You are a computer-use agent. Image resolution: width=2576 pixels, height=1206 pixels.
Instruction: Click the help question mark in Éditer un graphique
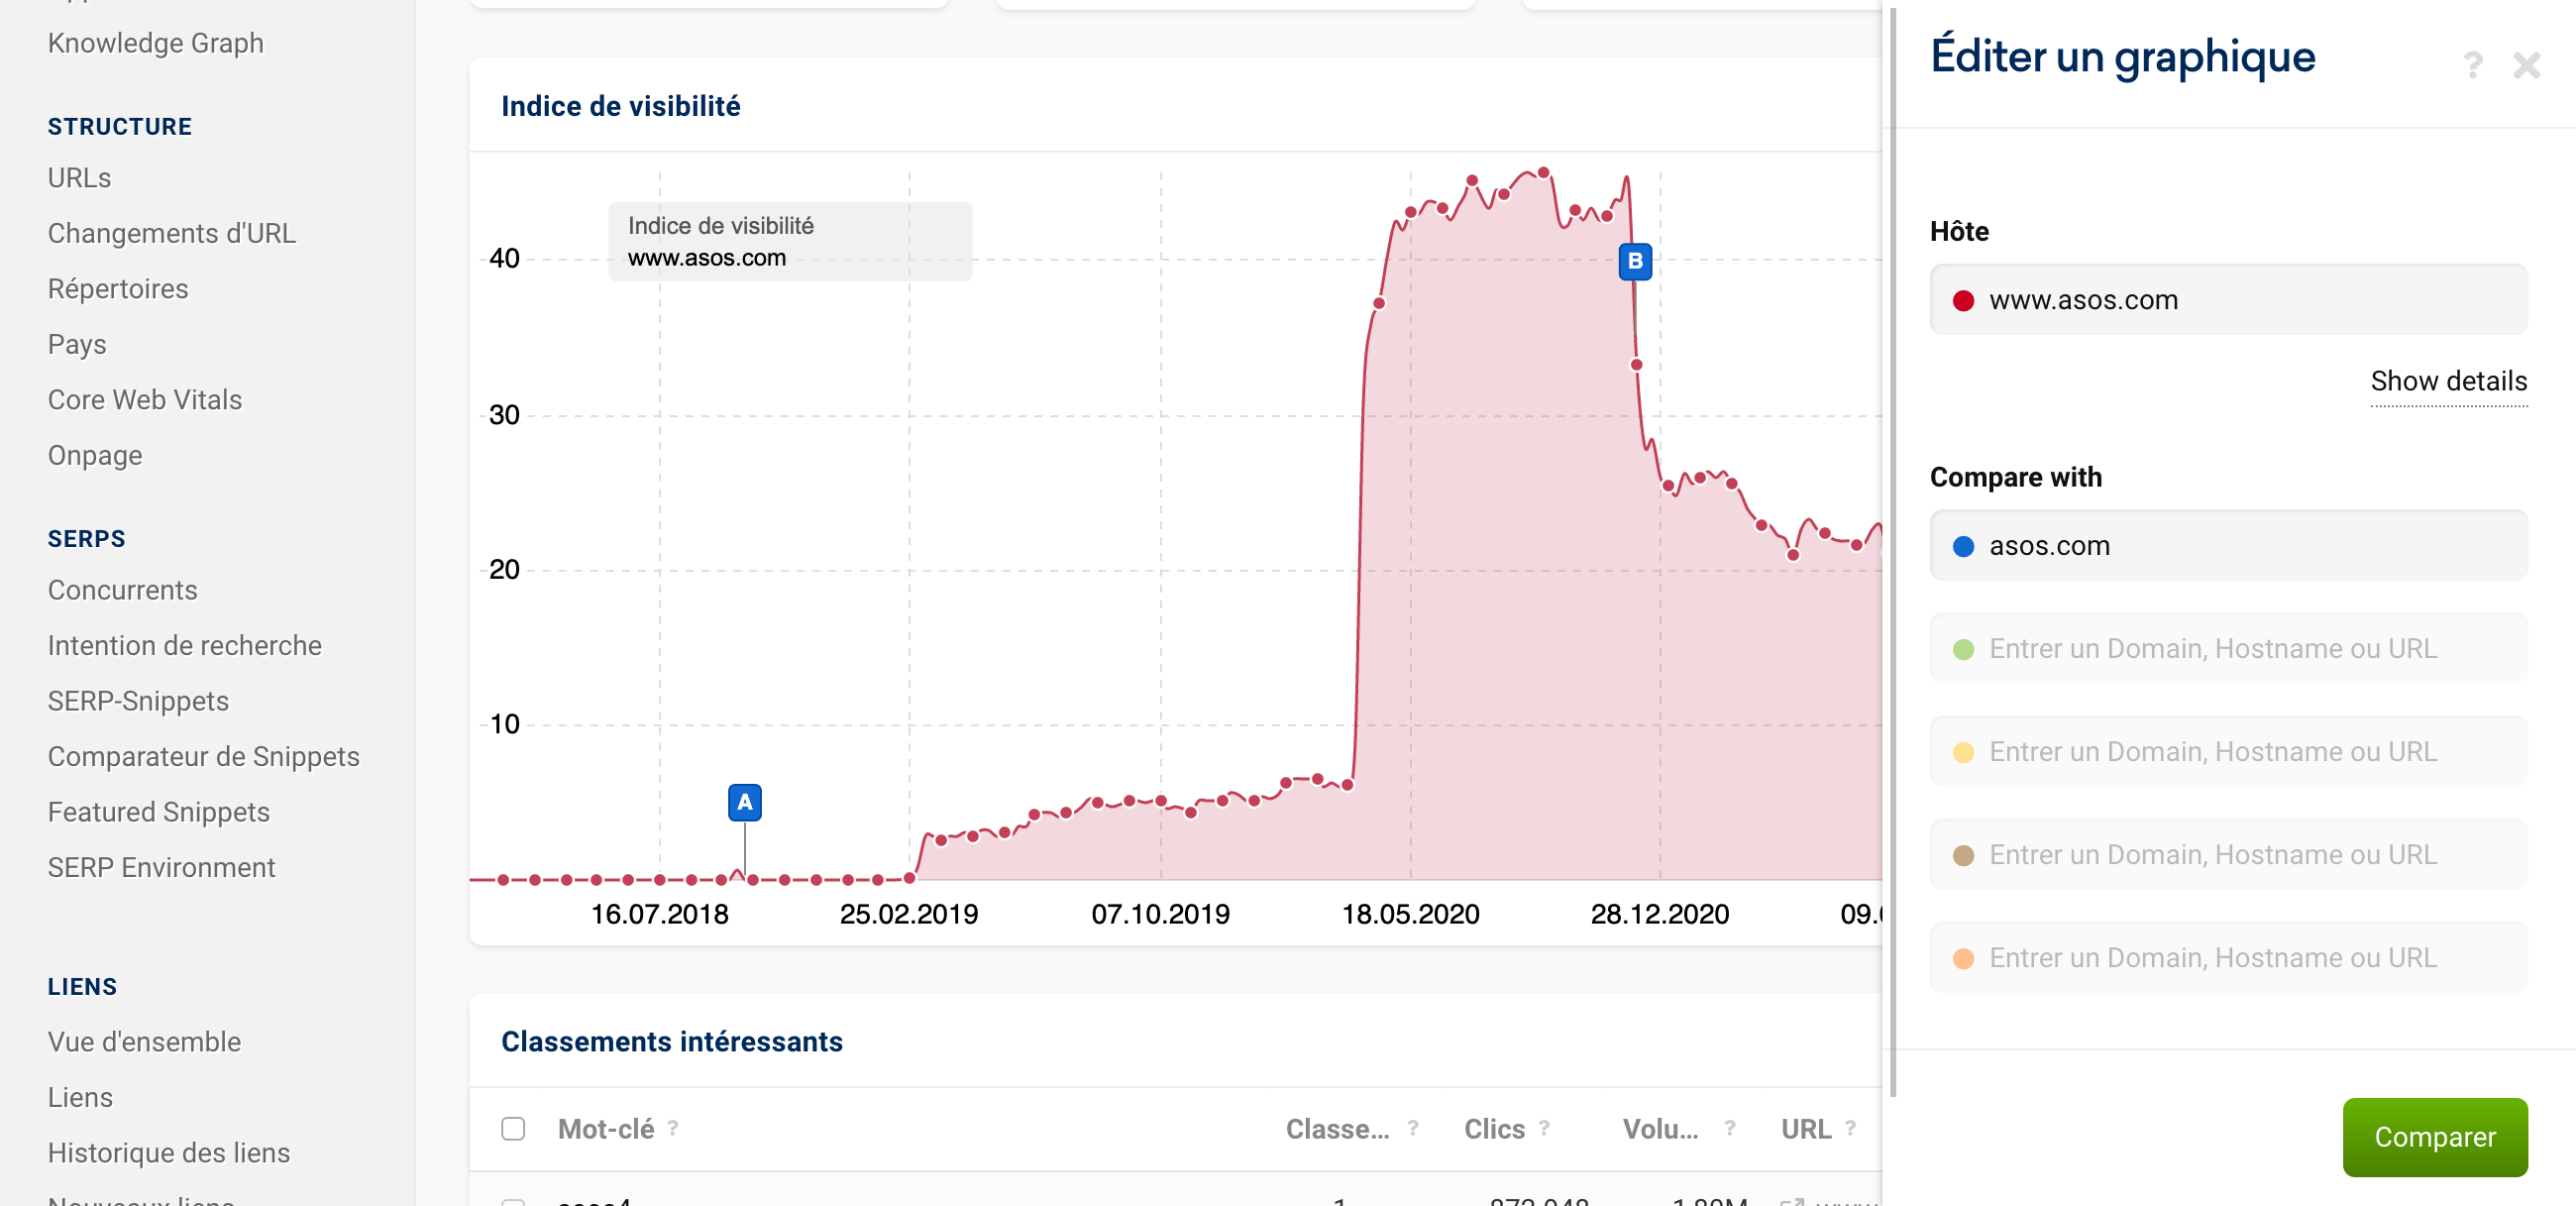coord(2472,66)
